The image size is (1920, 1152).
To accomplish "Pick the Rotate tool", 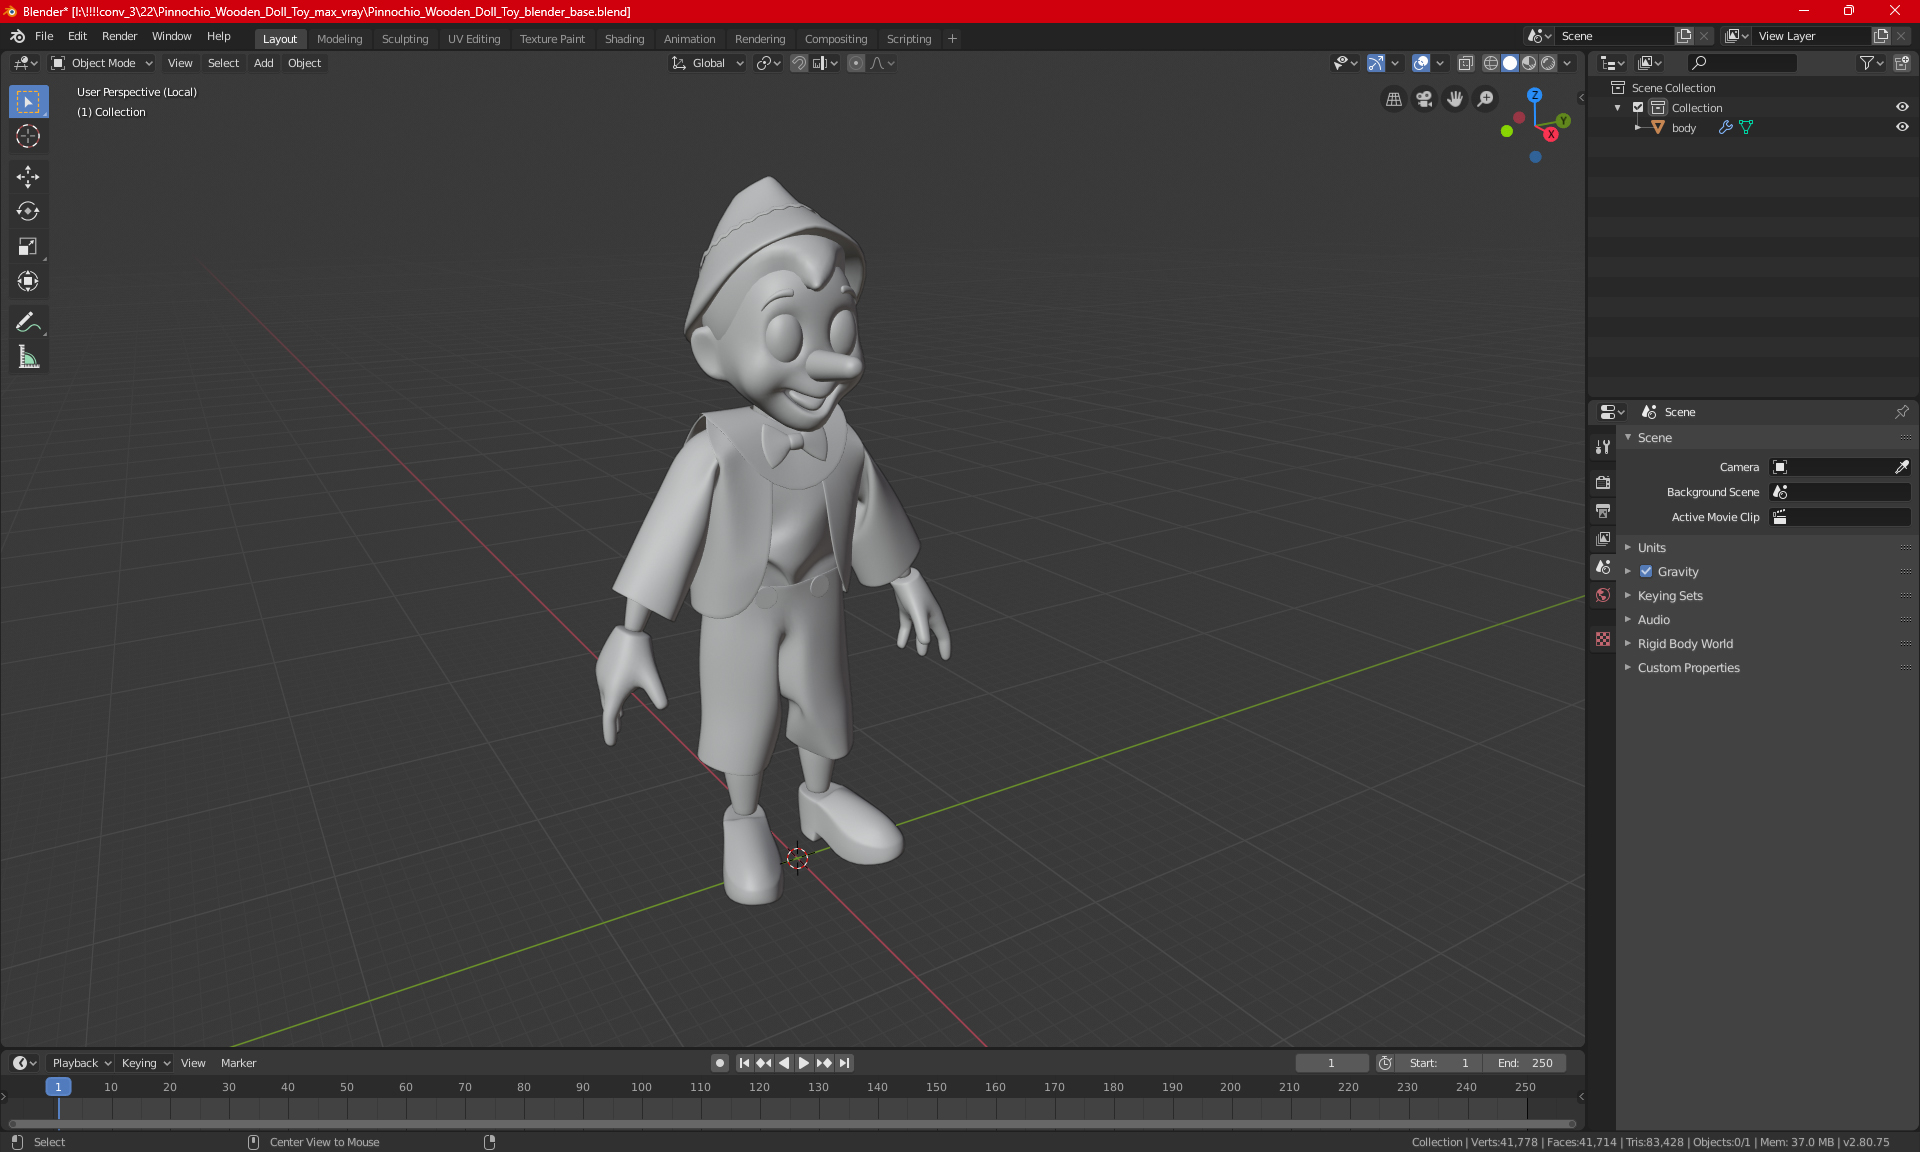I will (x=28, y=212).
